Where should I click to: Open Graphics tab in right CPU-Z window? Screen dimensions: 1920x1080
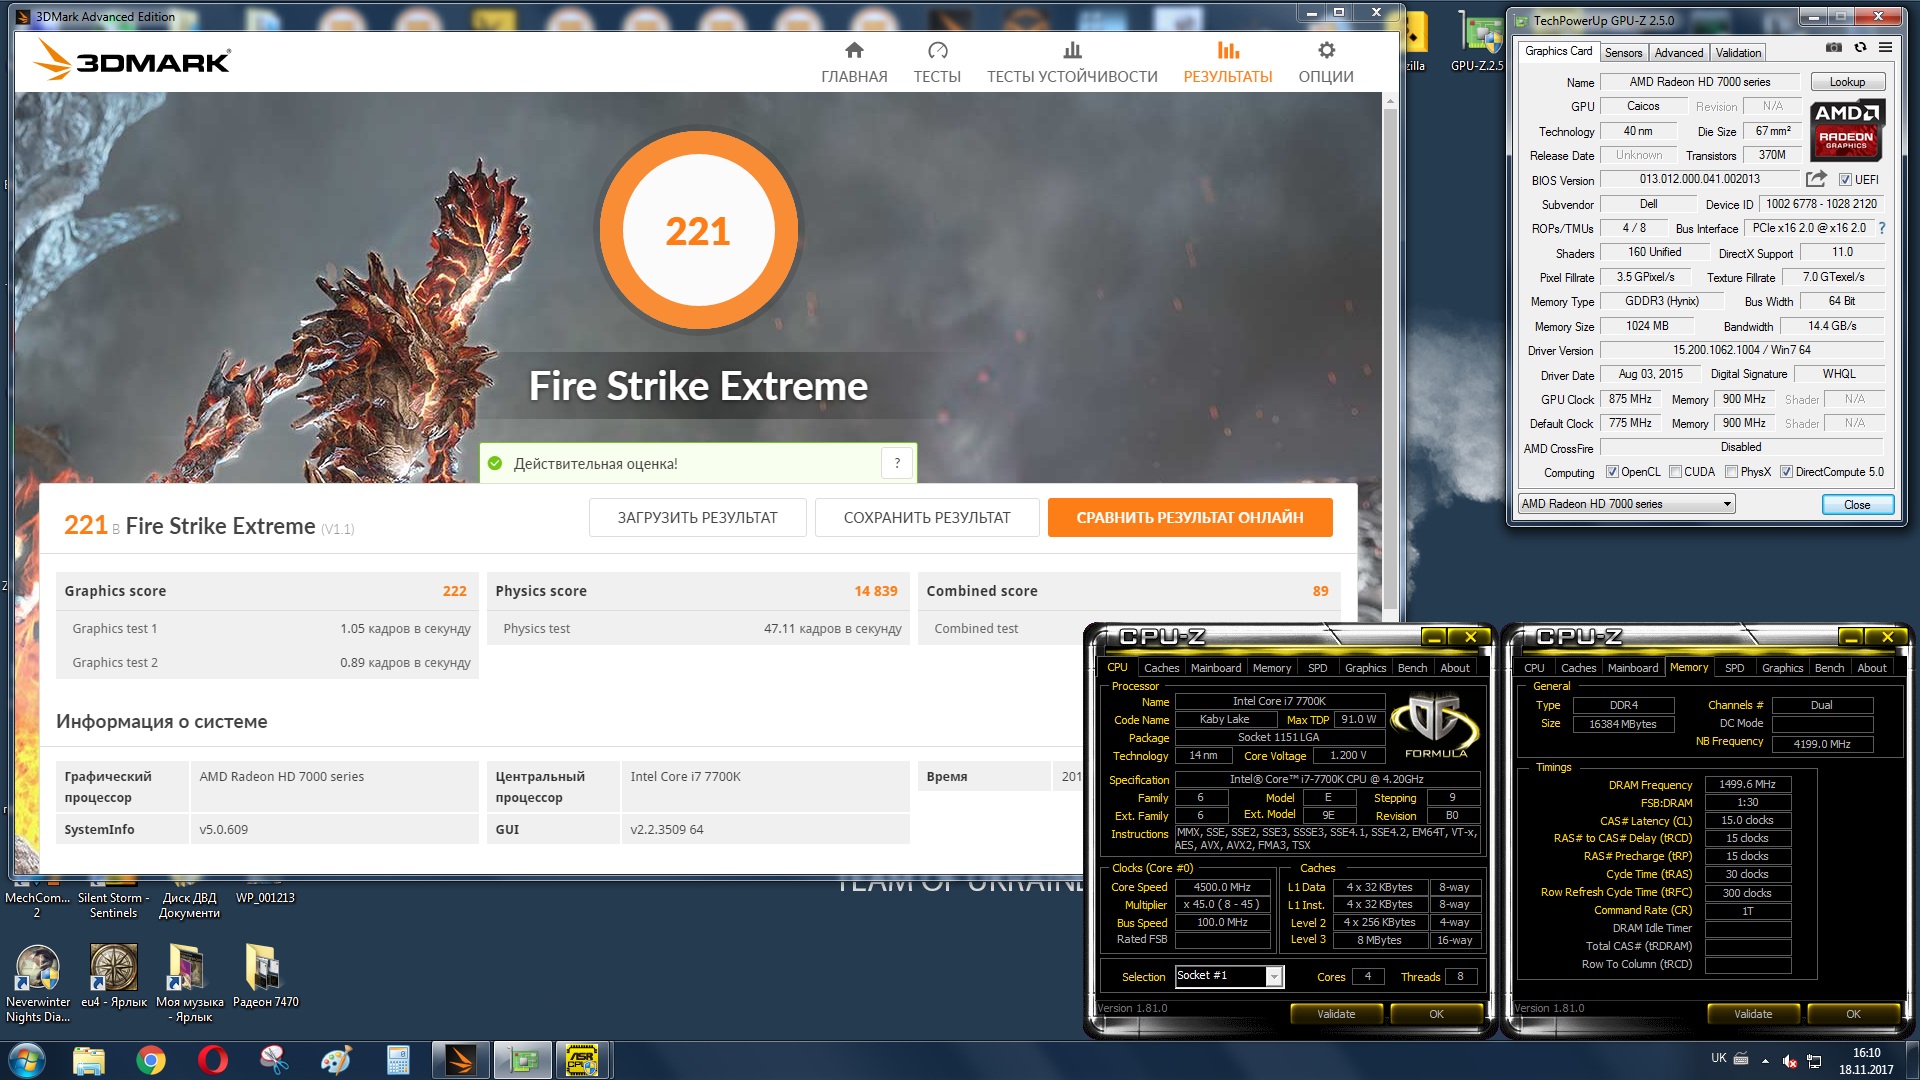[x=1782, y=668]
